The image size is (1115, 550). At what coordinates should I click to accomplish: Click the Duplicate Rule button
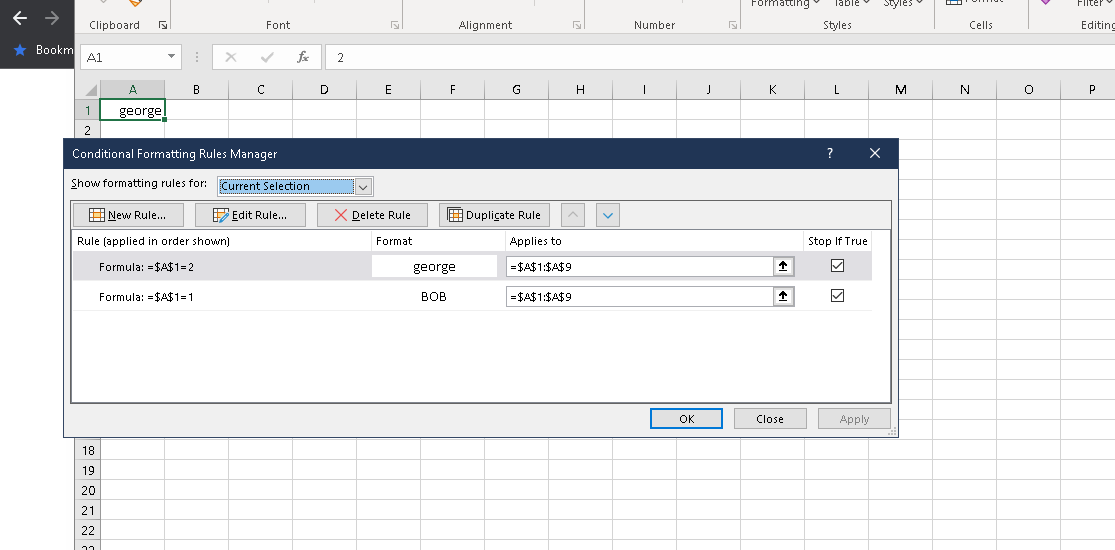tap(494, 215)
